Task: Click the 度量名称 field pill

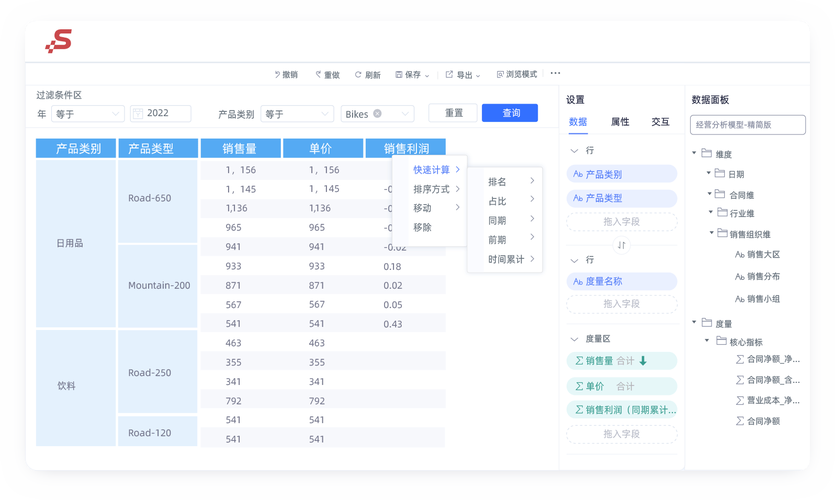Action: pos(621,281)
